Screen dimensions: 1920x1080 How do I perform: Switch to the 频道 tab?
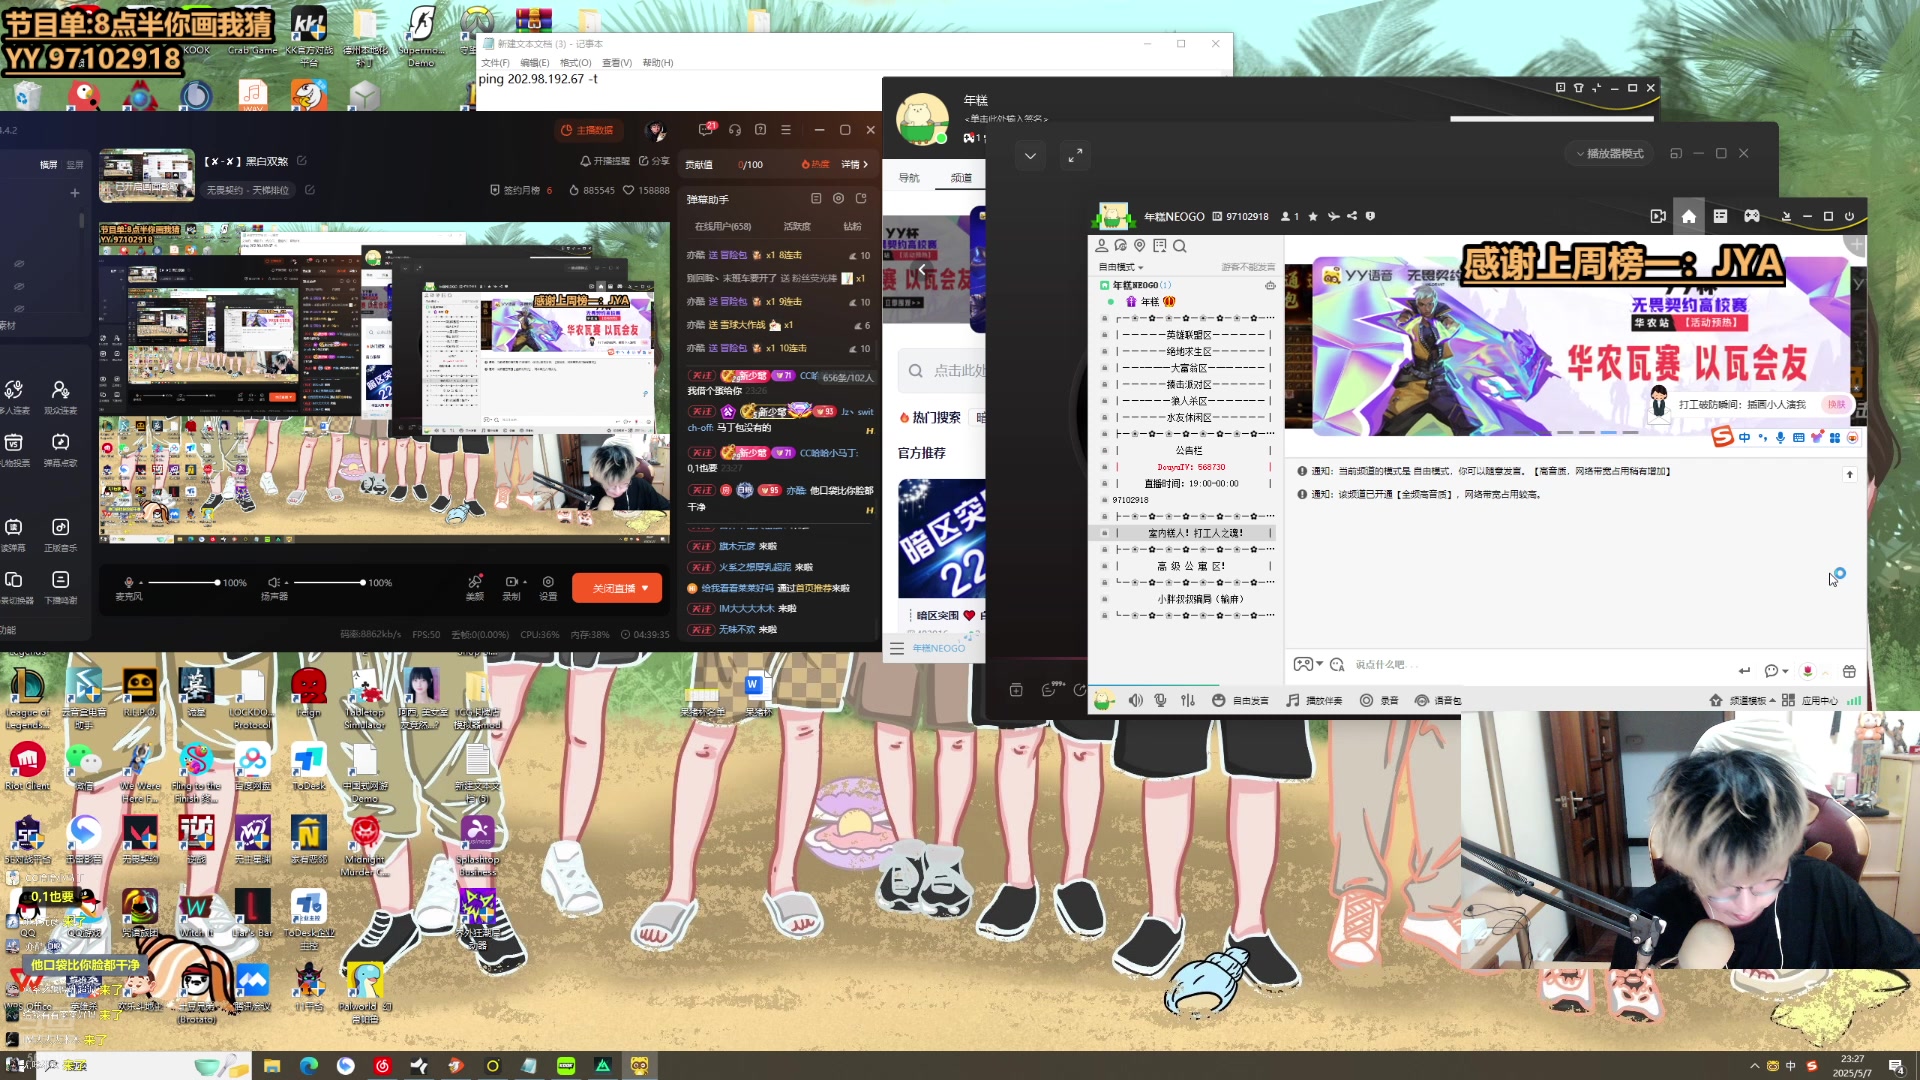pyautogui.click(x=961, y=178)
